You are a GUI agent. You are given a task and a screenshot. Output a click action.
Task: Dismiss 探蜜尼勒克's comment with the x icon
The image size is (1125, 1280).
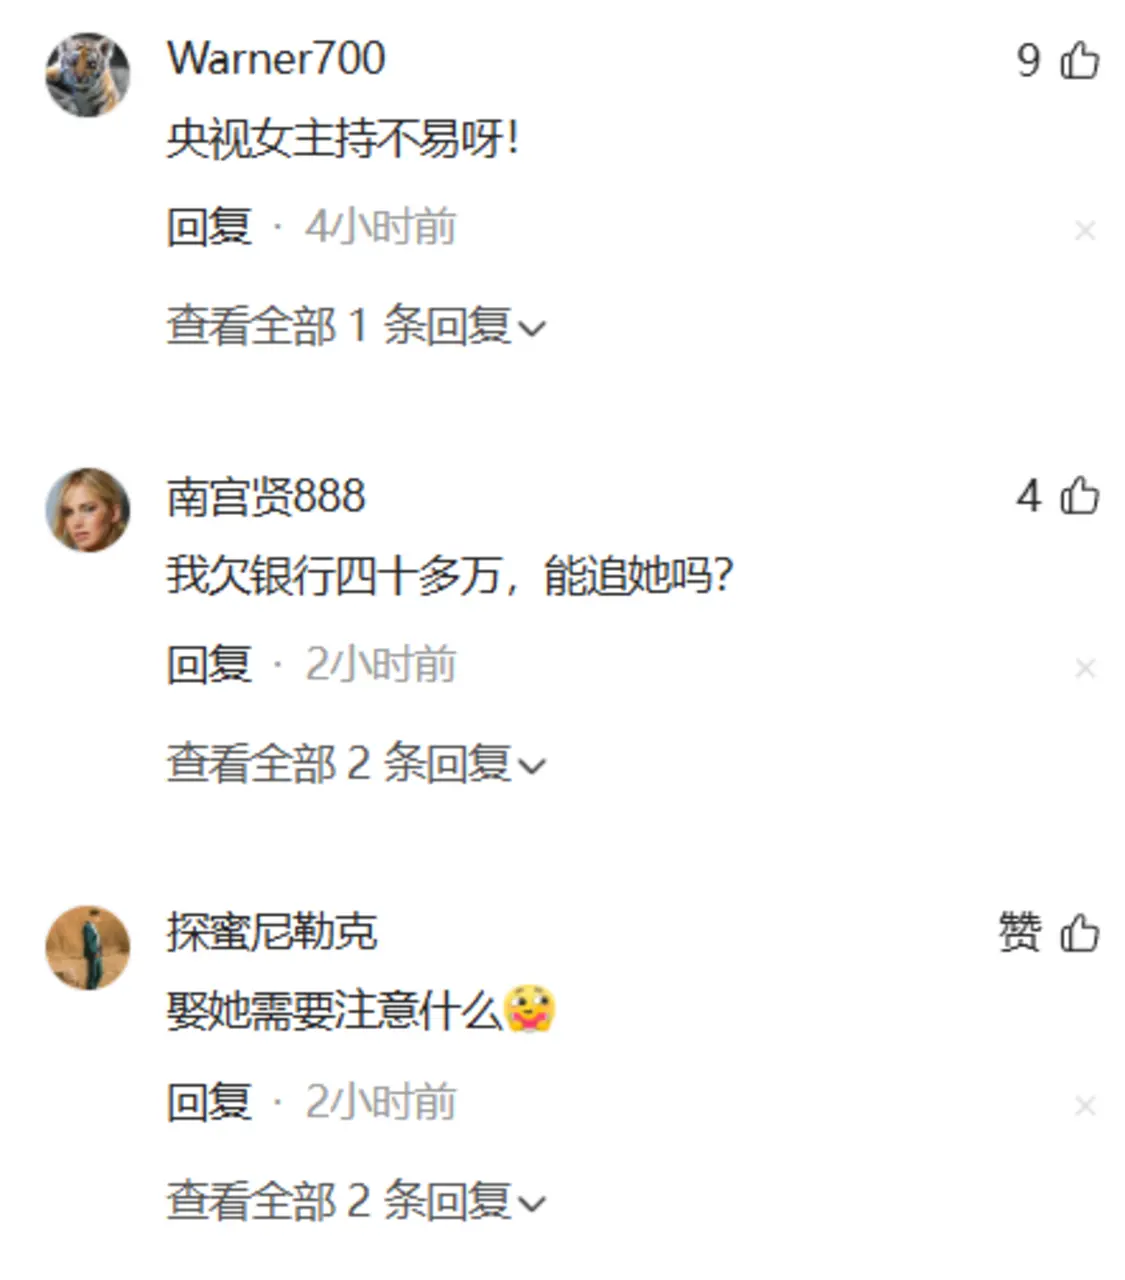coord(1085,1105)
